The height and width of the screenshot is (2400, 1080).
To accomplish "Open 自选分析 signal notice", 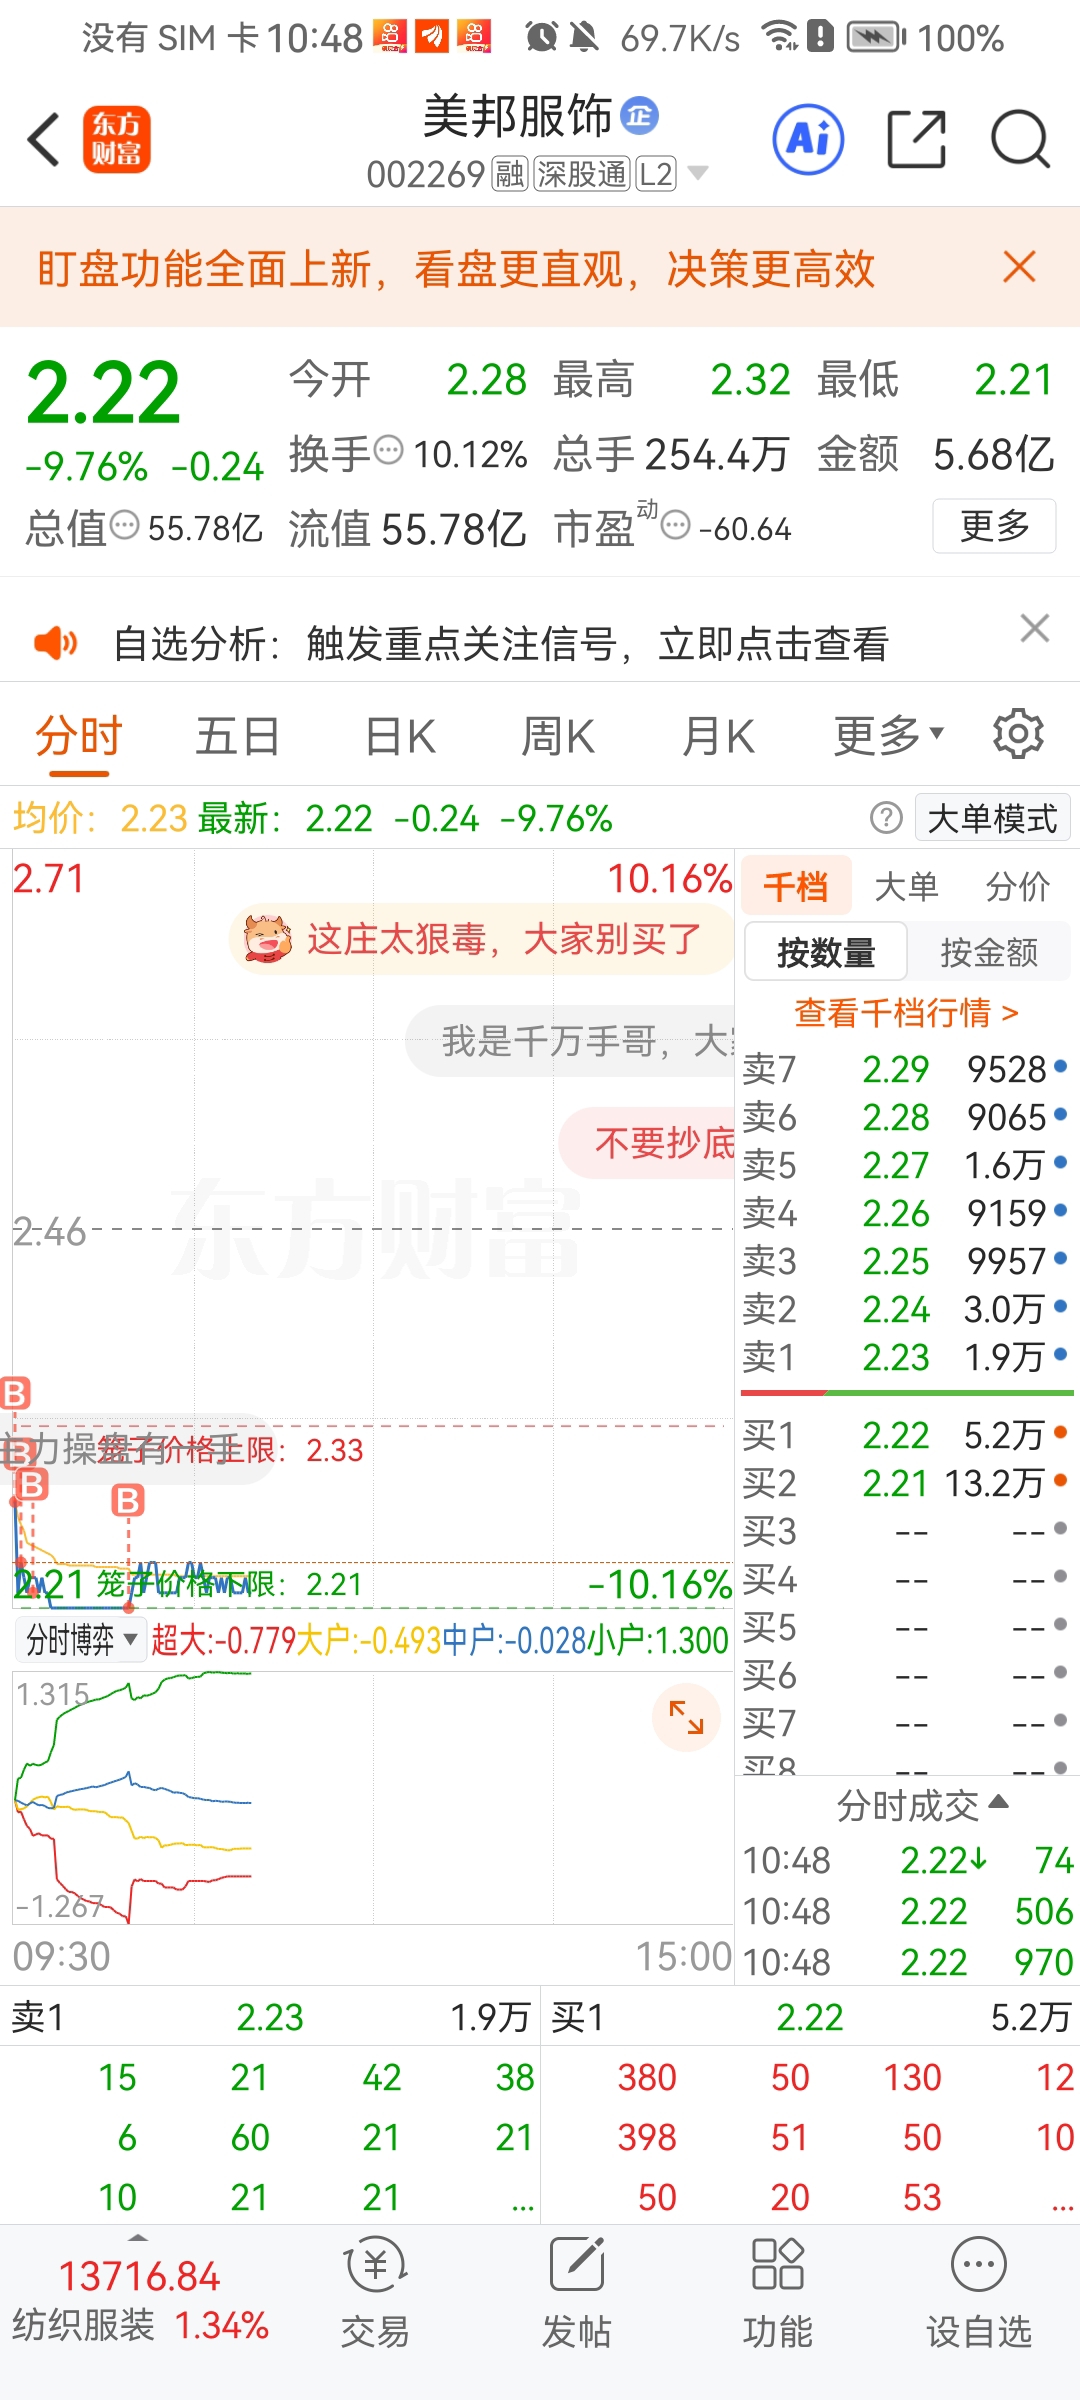I will click(x=500, y=643).
